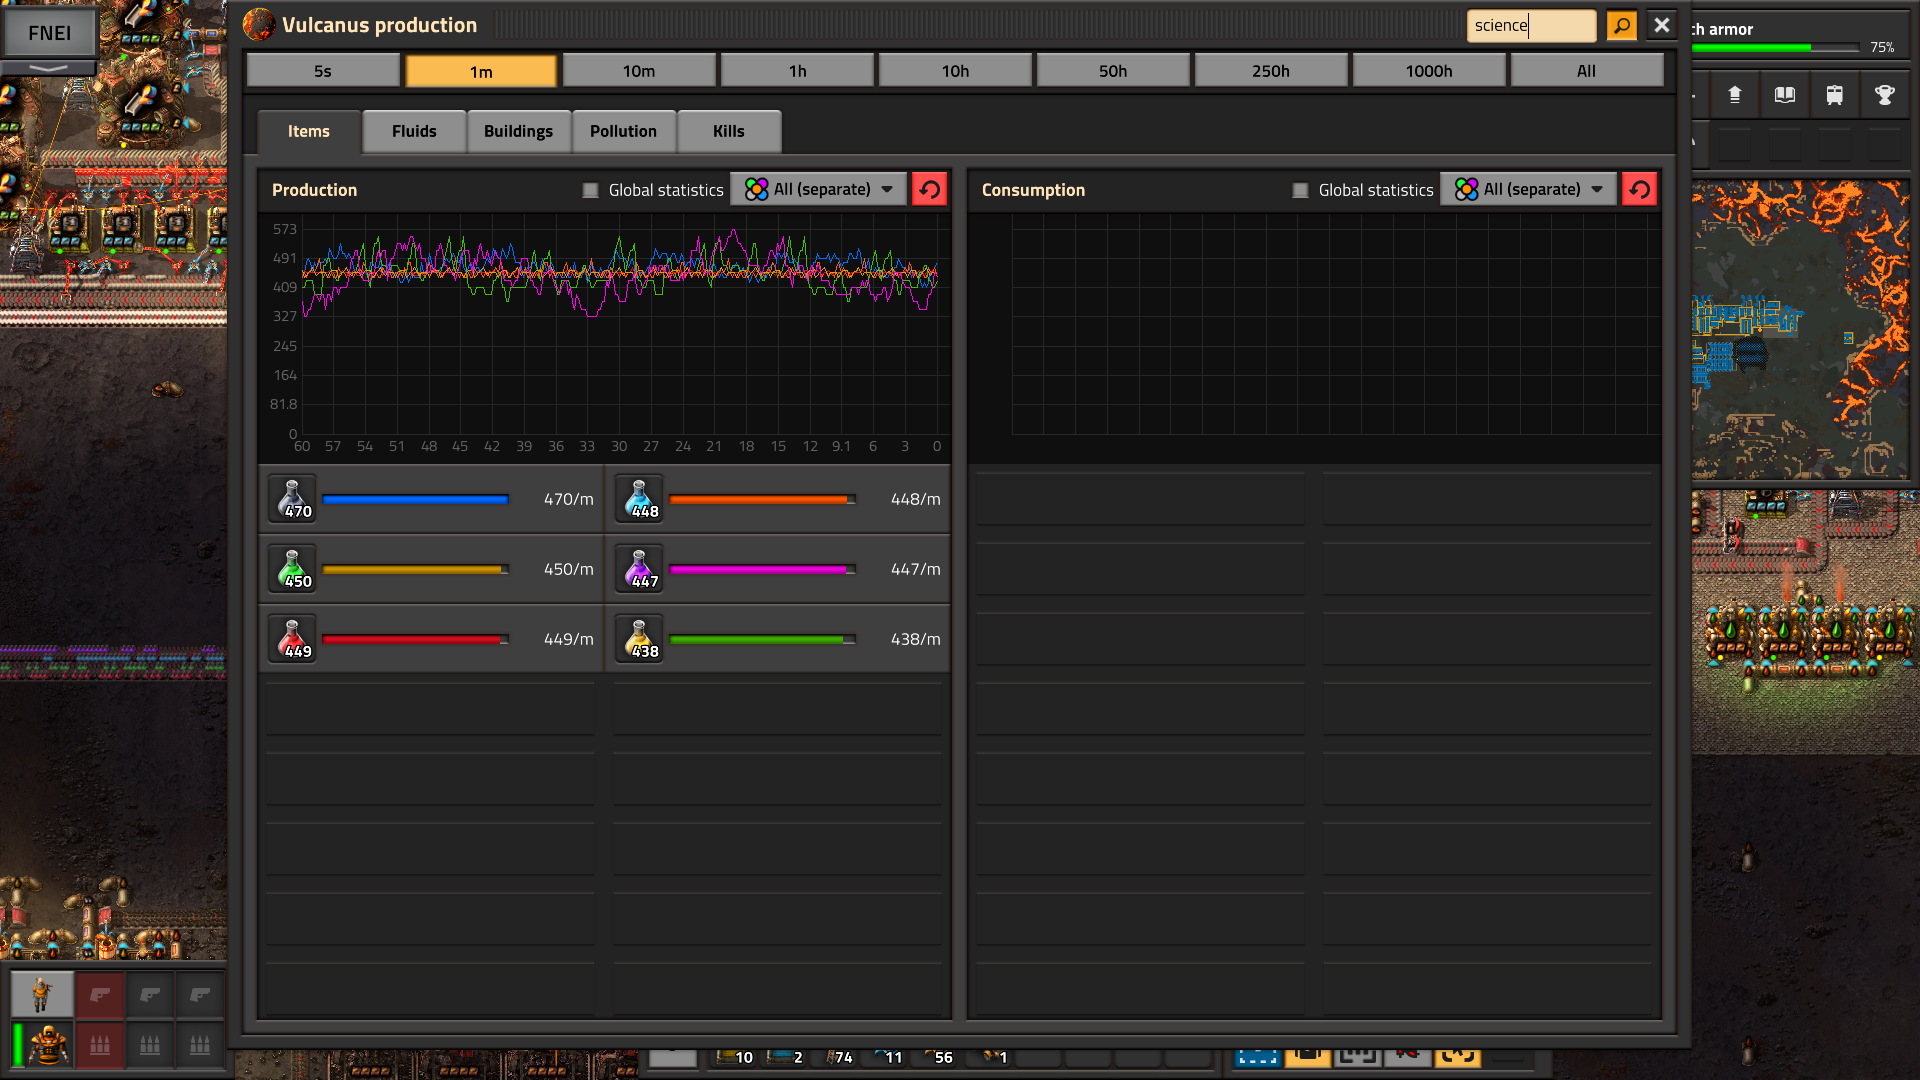Select the utility science pack icon
The width and height of the screenshot is (1920, 1080).
[x=639, y=639]
